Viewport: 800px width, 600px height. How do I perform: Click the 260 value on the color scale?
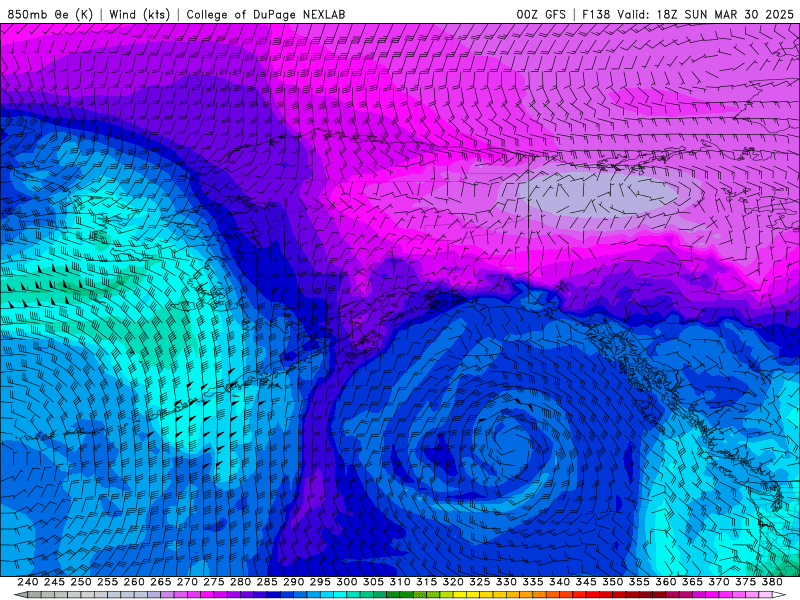coord(134,582)
